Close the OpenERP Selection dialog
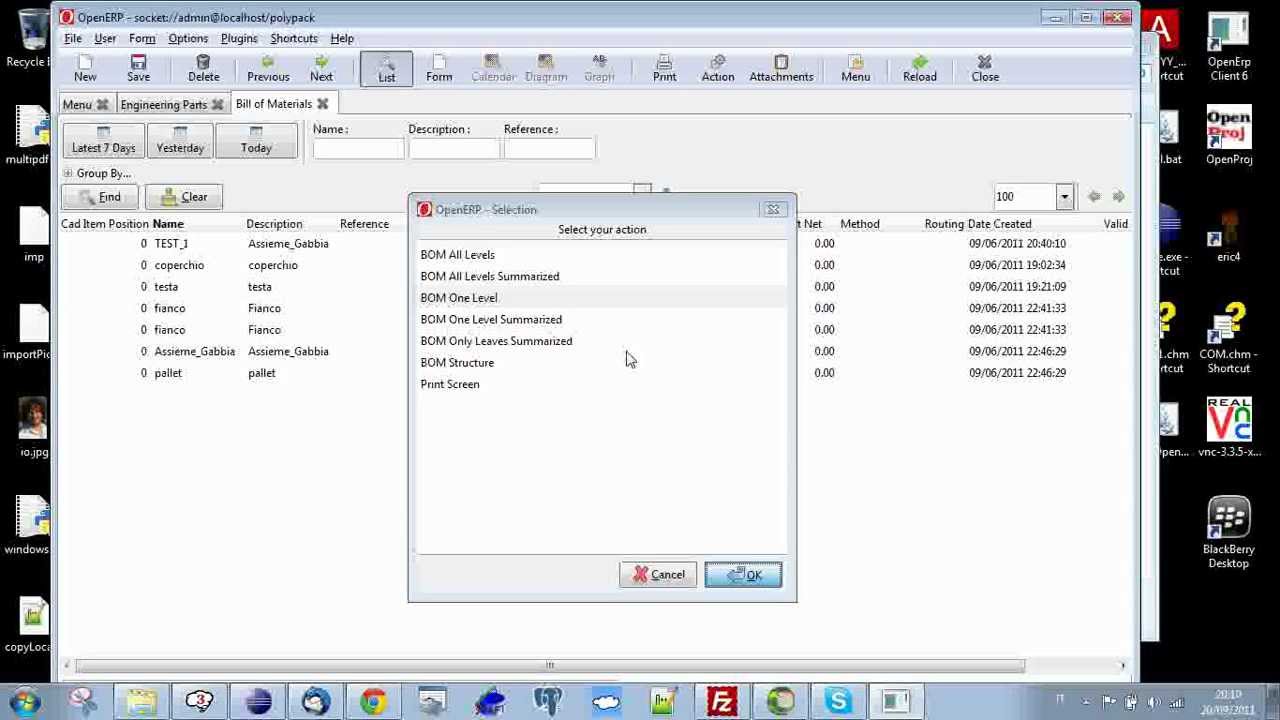 (773, 209)
